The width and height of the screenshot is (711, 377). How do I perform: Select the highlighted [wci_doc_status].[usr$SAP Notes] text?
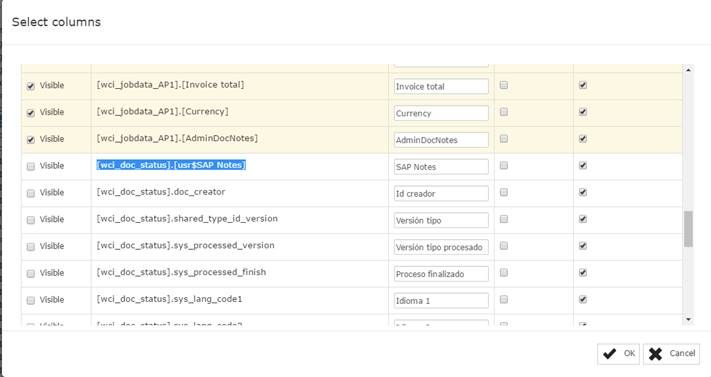(171, 165)
